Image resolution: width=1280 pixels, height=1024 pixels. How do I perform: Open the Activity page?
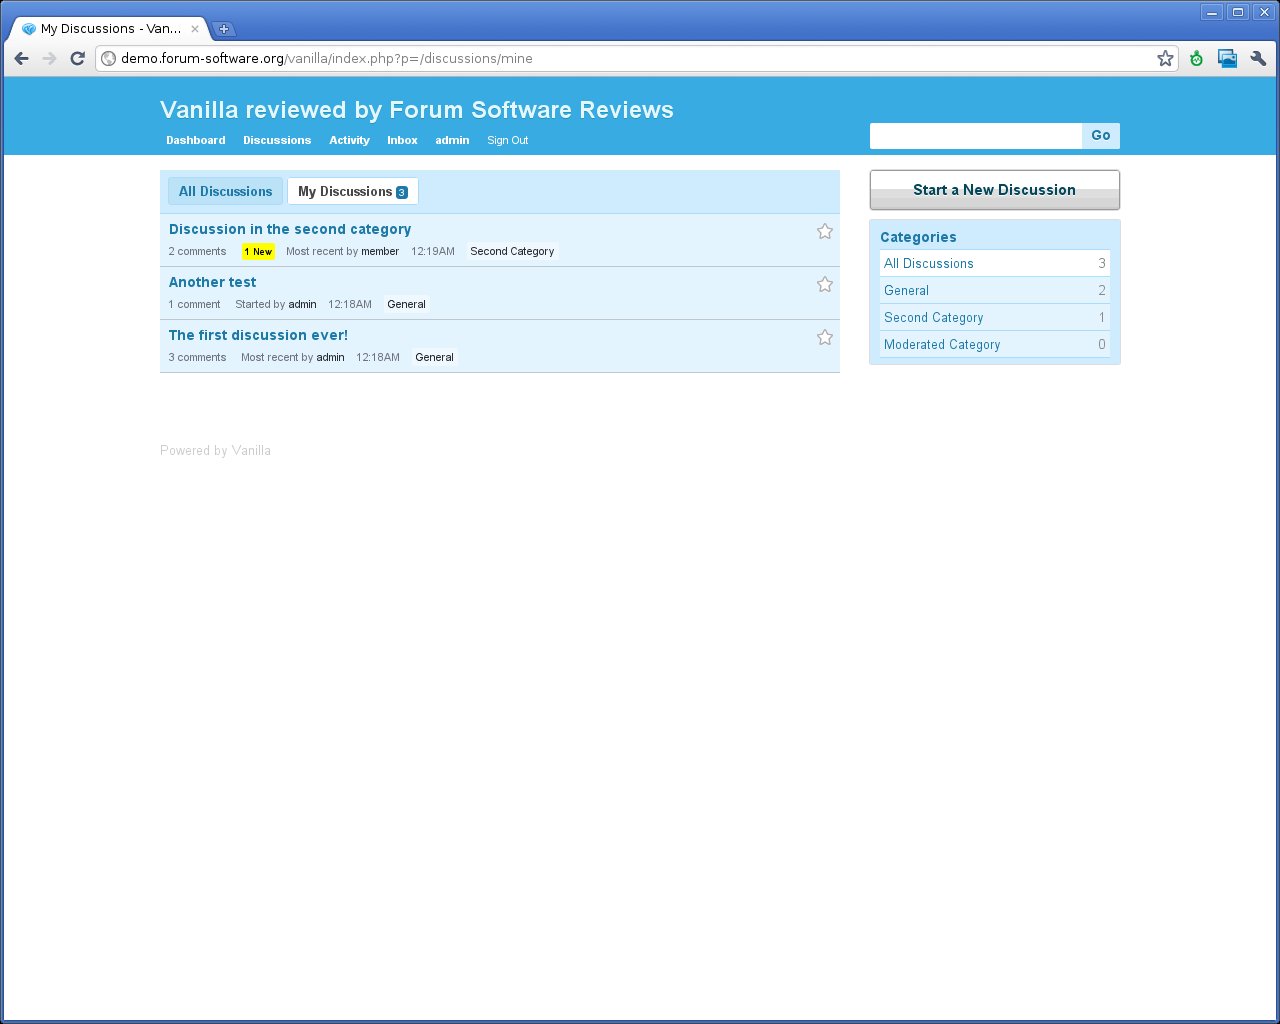tap(349, 140)
